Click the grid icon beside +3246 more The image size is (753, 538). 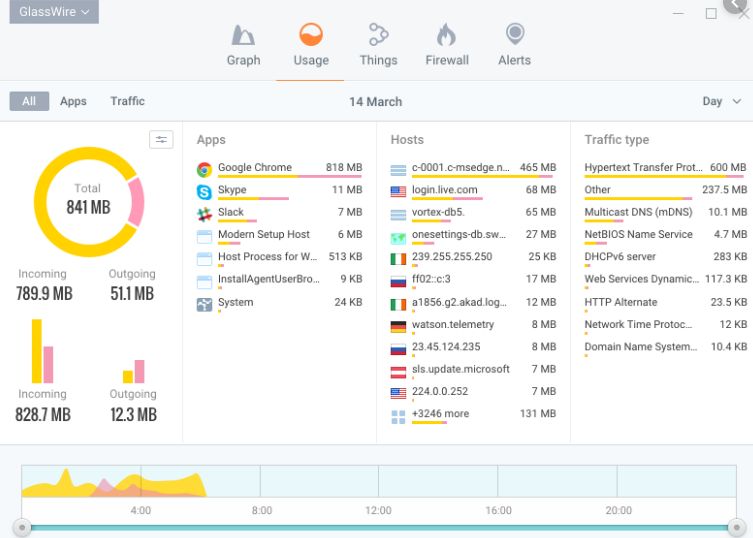coord(398,417)
